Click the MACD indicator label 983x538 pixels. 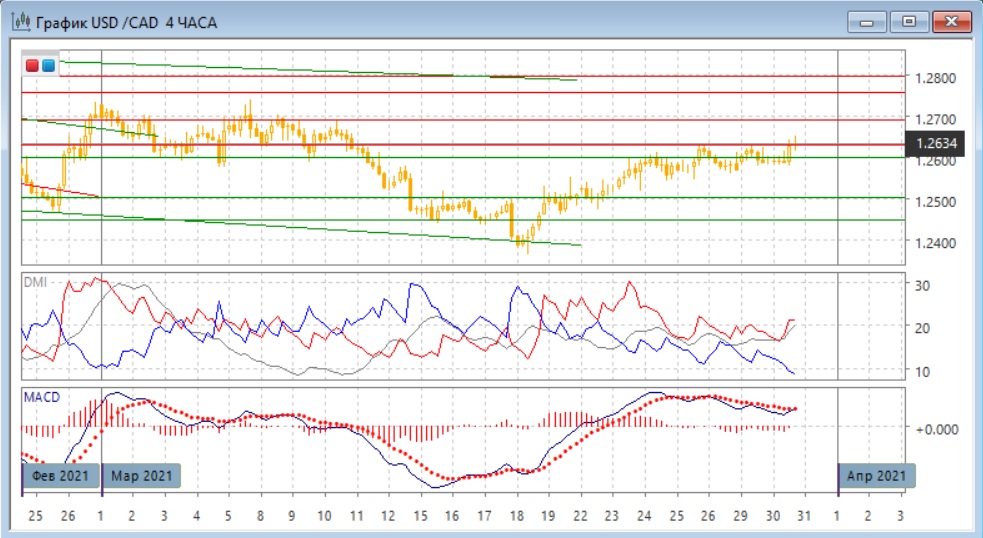41,397
